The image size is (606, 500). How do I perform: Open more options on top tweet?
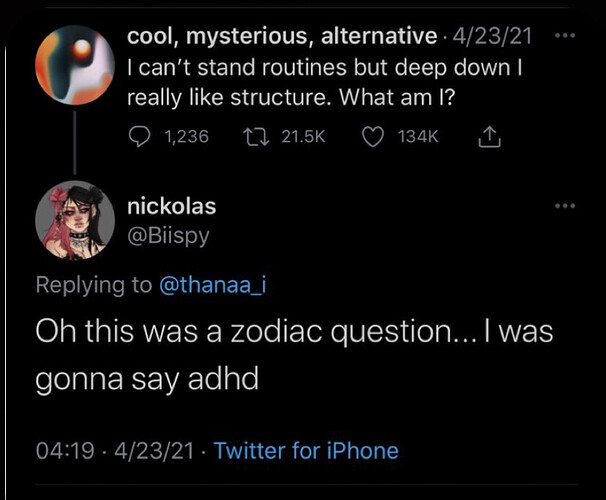[x=566, y=36]
